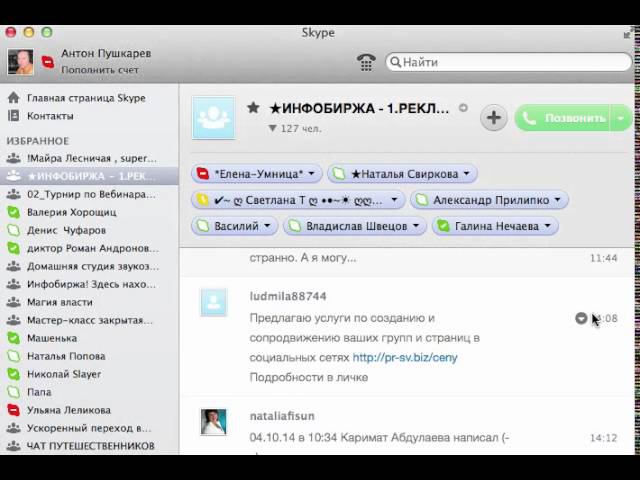Open the ЧАТ ПУТЕШЕСТВЕННИКОВ group

pyautogui.click(x=89, y=445)
